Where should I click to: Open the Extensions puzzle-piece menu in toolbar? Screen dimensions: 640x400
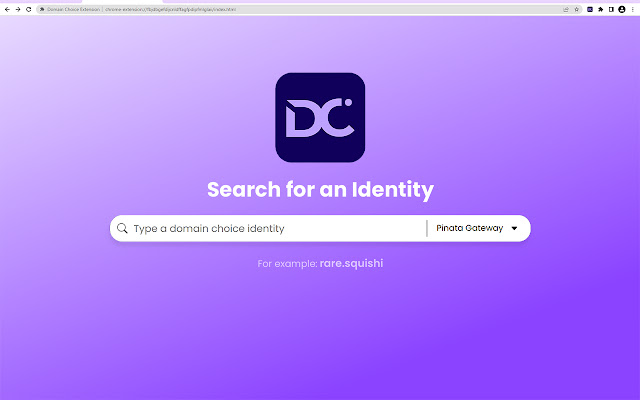click(600, 9)
